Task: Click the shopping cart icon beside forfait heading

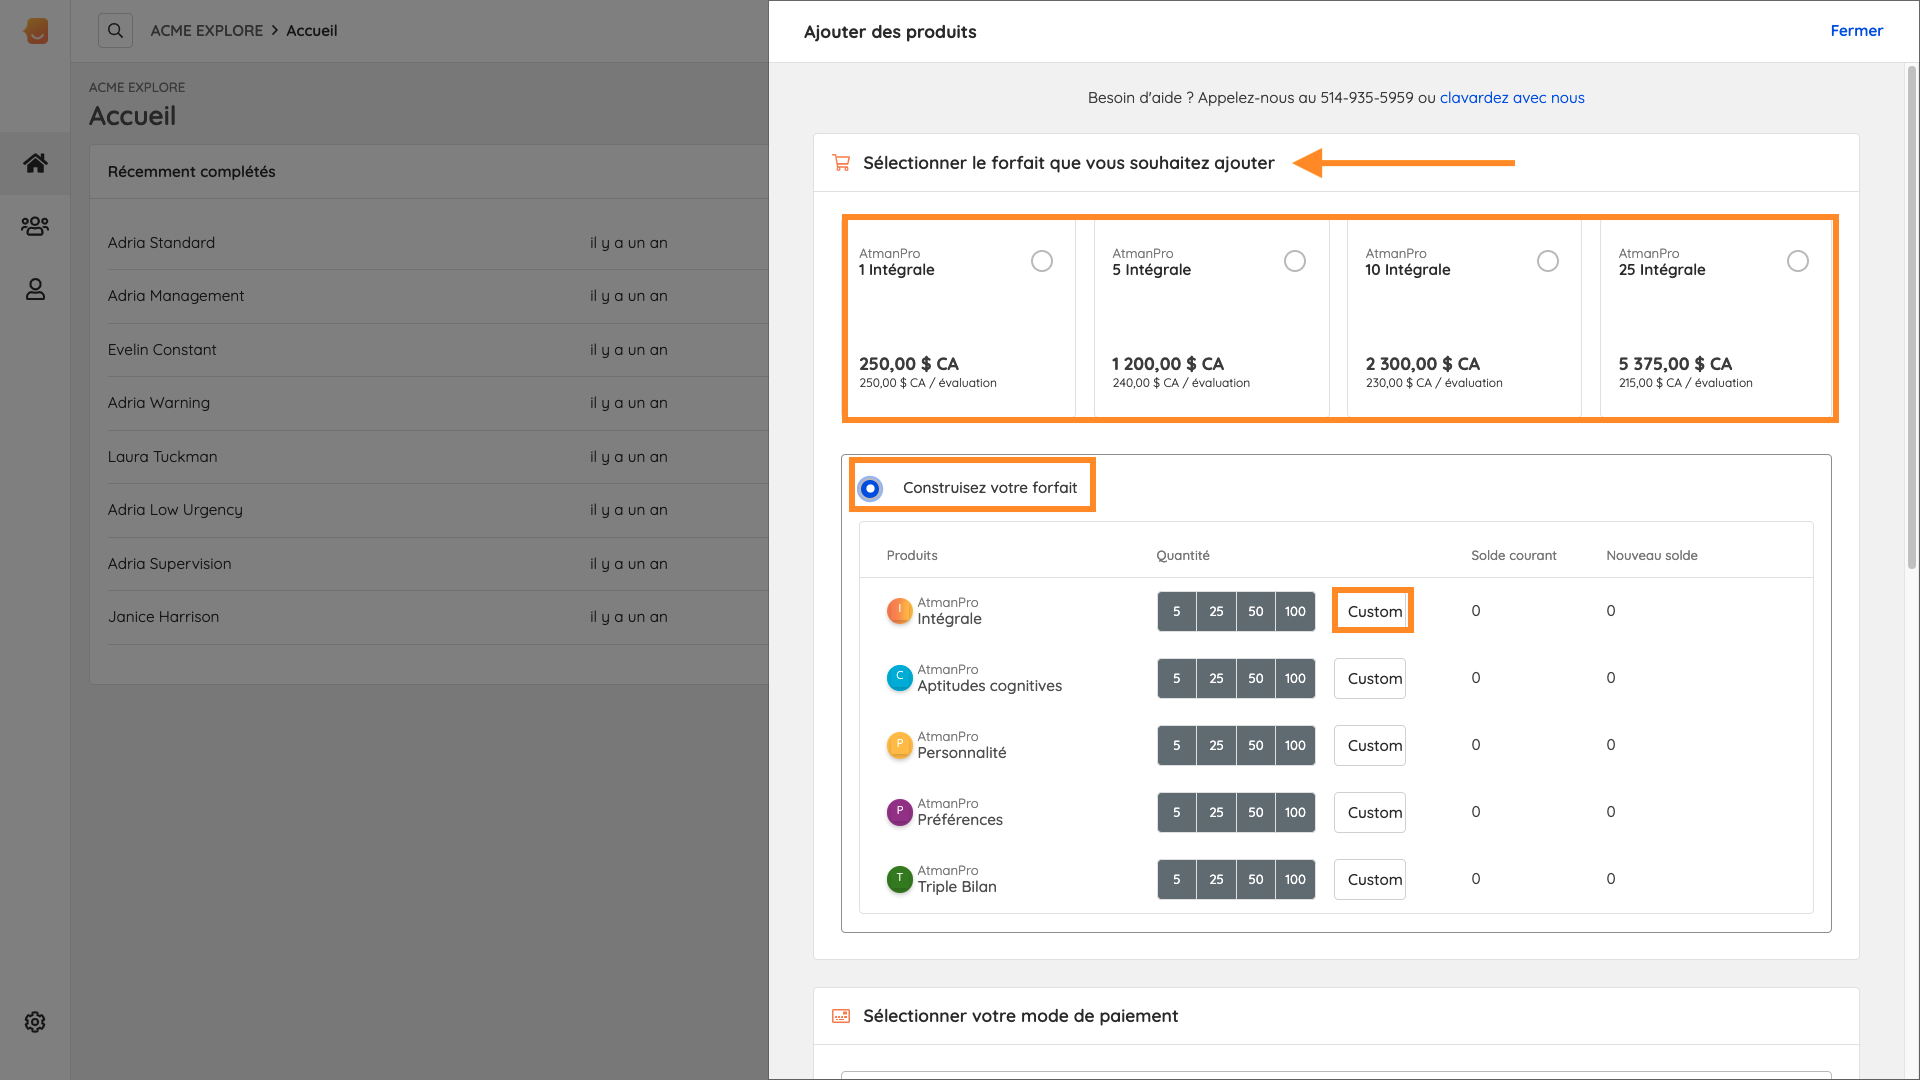Action: (x=841, y=163)
